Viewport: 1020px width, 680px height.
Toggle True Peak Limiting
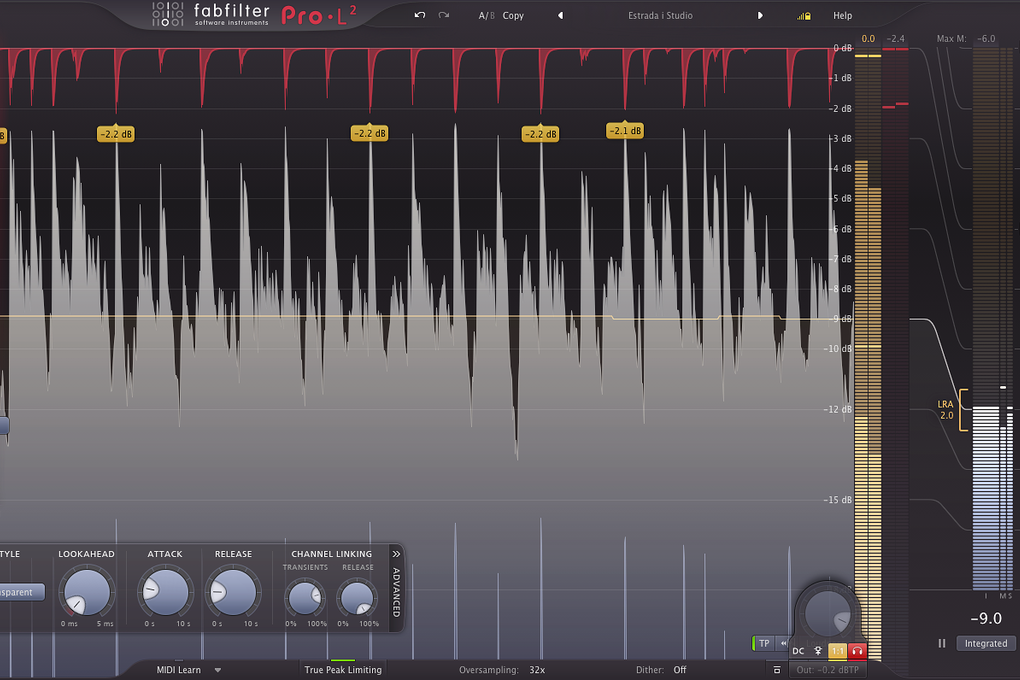click(x=343, y=670)
